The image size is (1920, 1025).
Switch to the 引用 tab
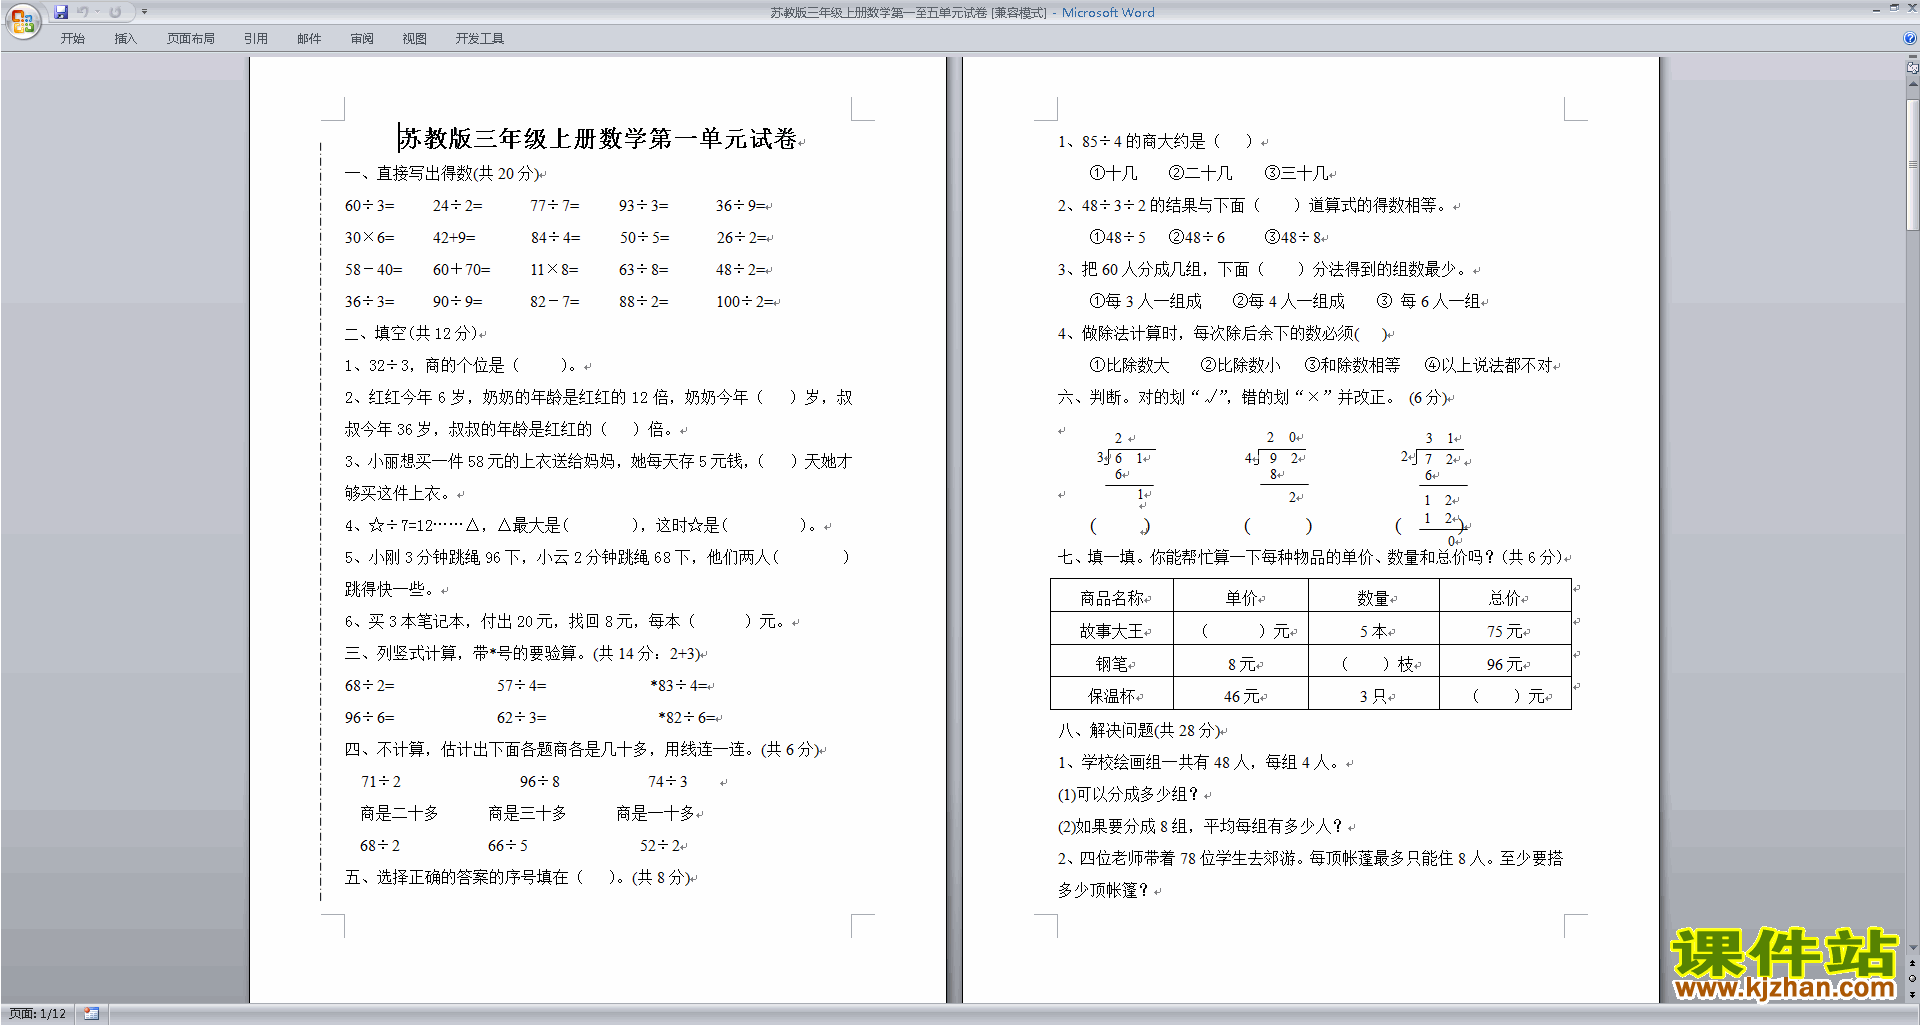(x=256, y=39)
